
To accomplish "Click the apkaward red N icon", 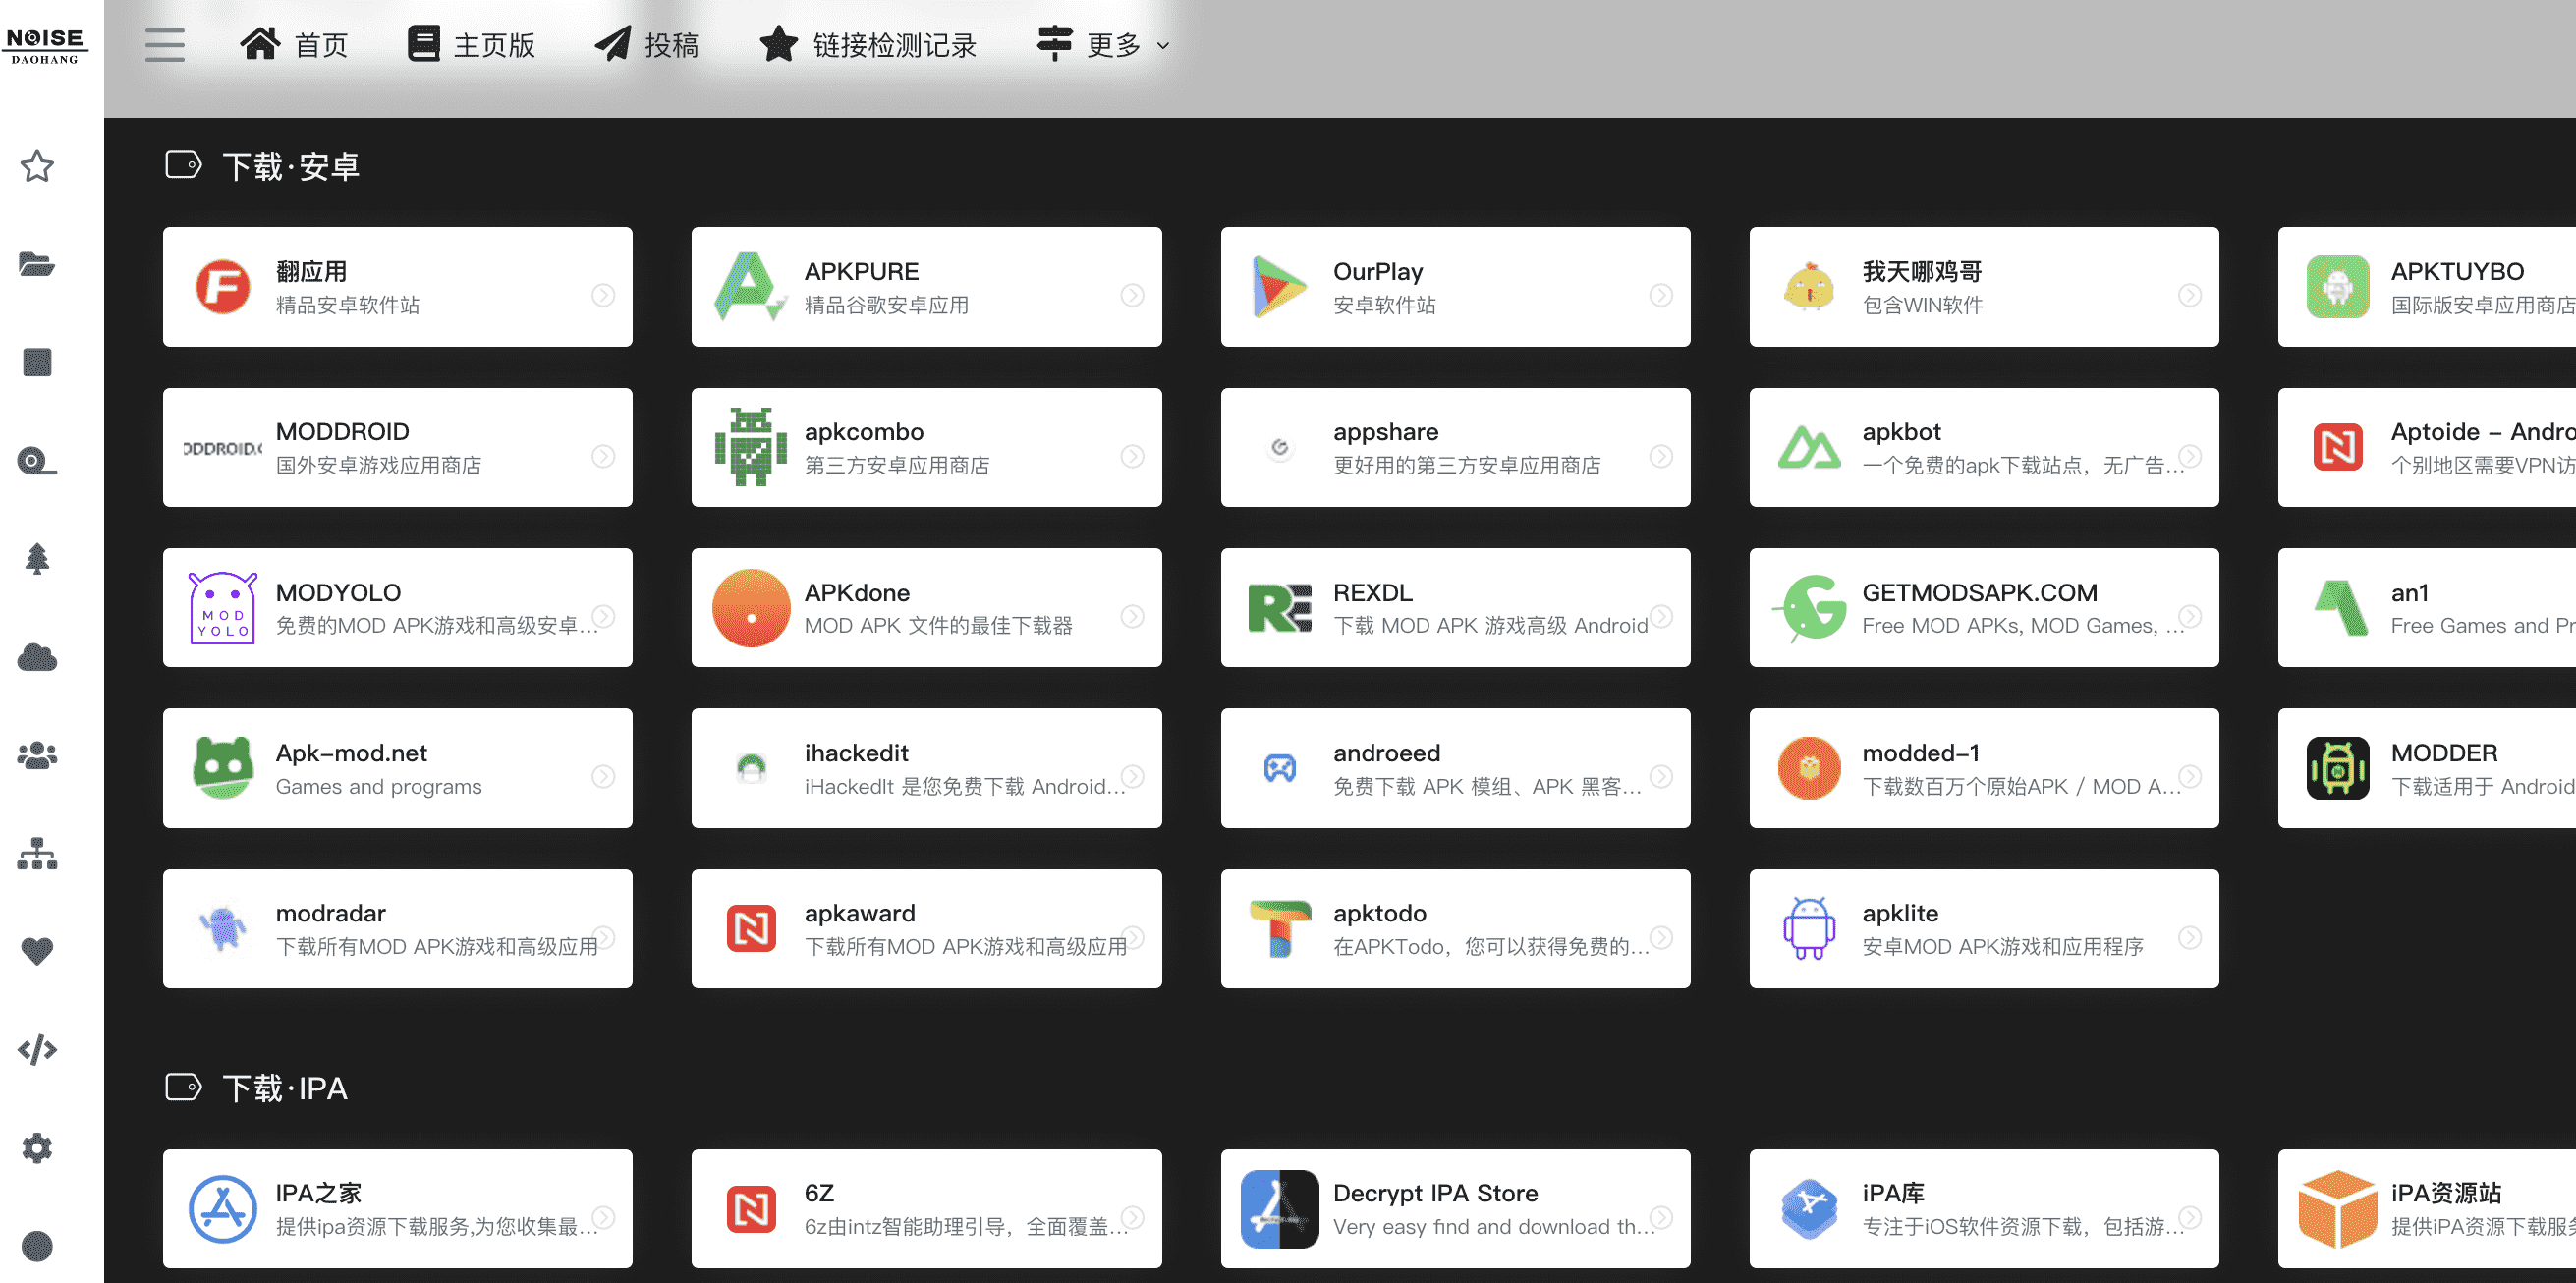I will pyautogui.click(x=750, y=929).
